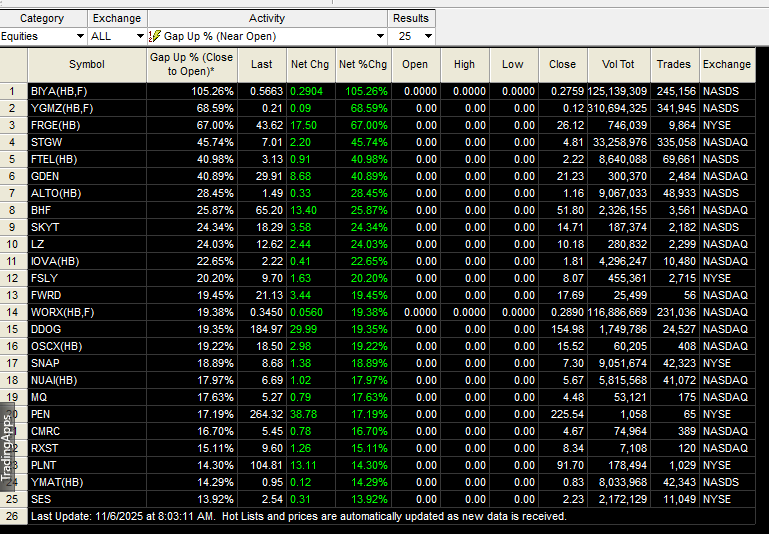The height and width of the screenshot is (534, 769).
Task: Click BHF's gap up value 25.87%
Action: 215,210
